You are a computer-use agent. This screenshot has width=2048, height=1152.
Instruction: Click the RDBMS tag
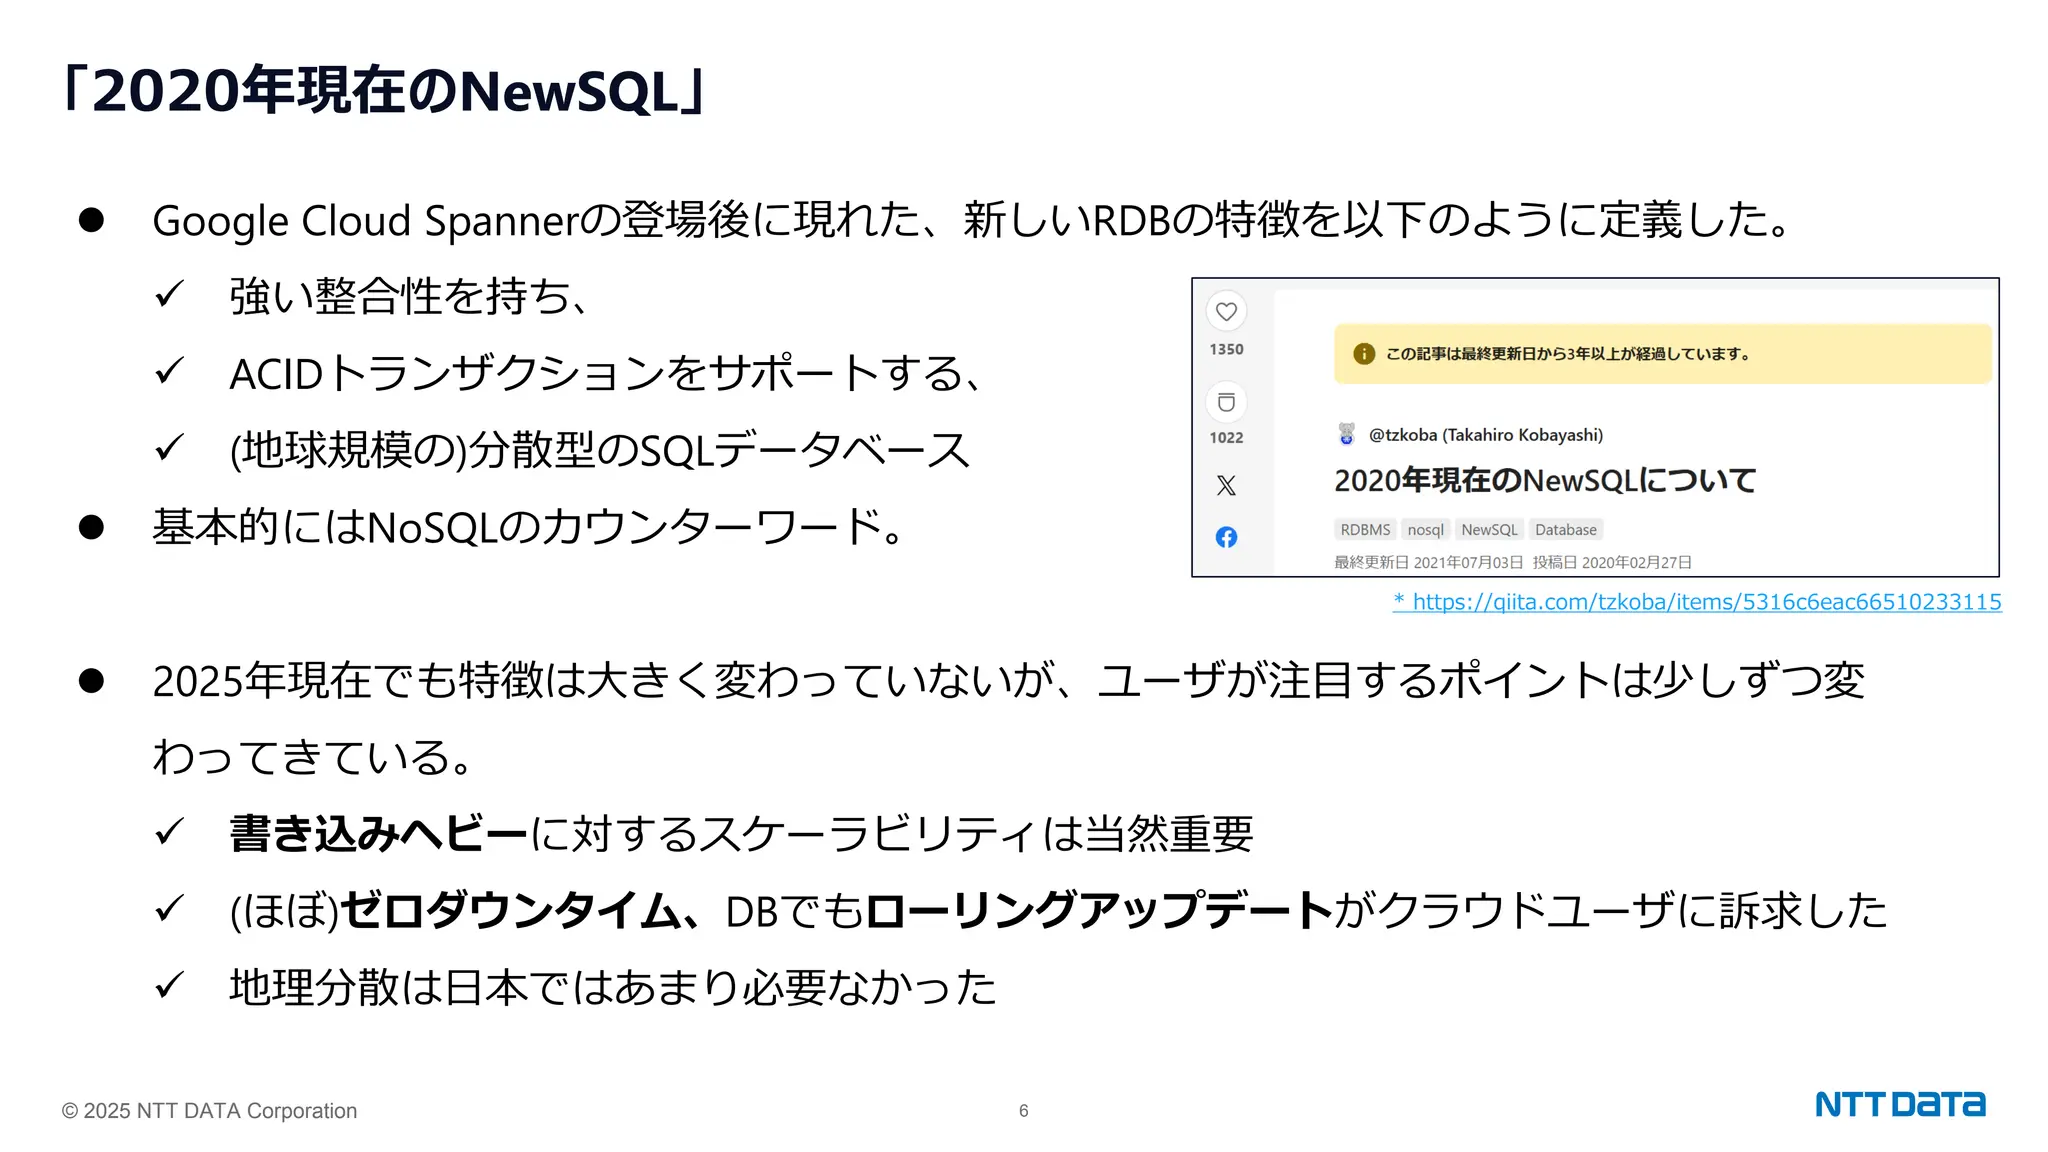click(x=1365, y=529)
